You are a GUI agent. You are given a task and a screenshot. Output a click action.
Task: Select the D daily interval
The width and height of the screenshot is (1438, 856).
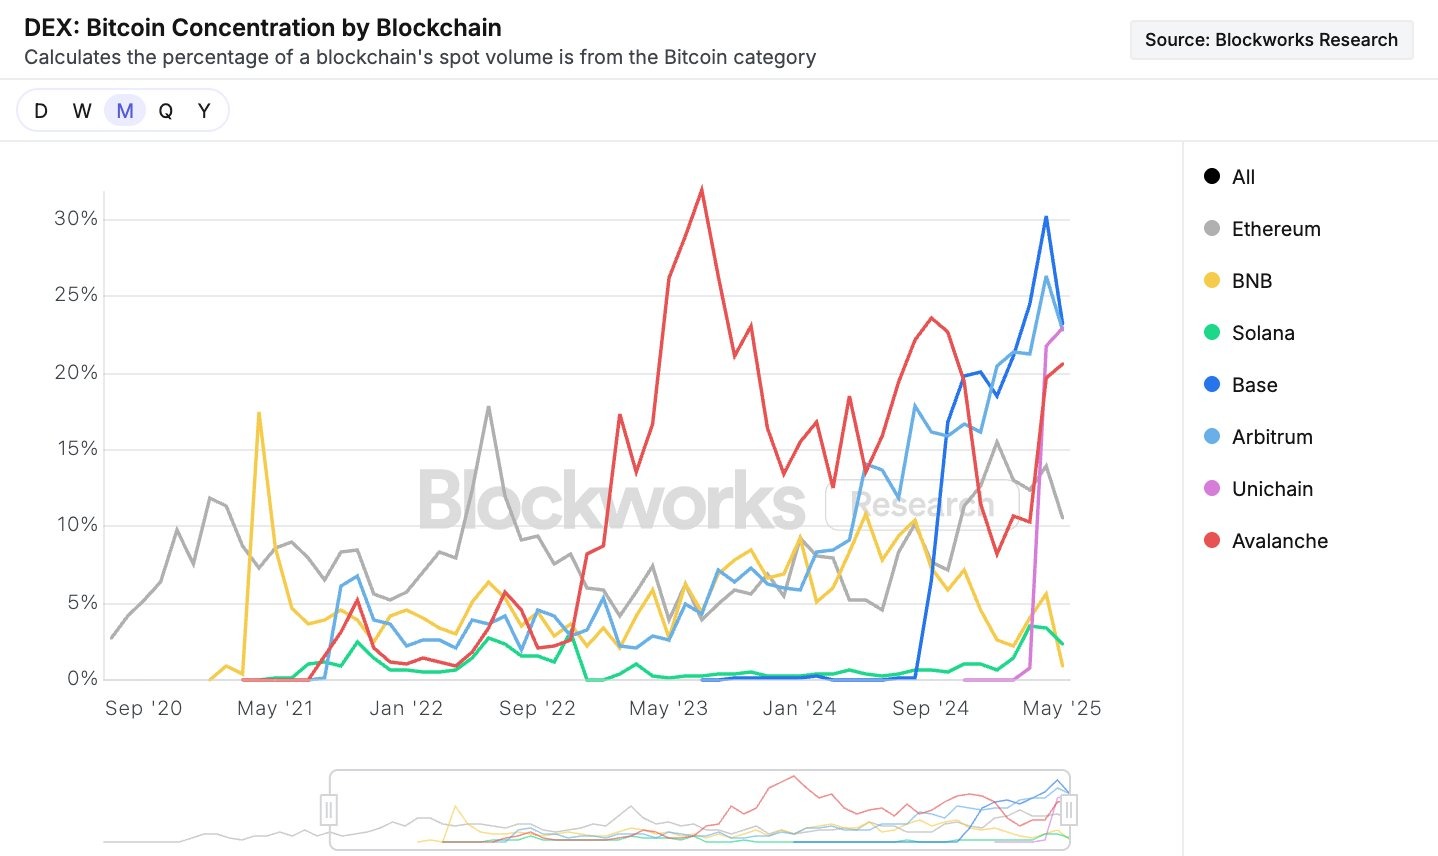coord(41,111)
